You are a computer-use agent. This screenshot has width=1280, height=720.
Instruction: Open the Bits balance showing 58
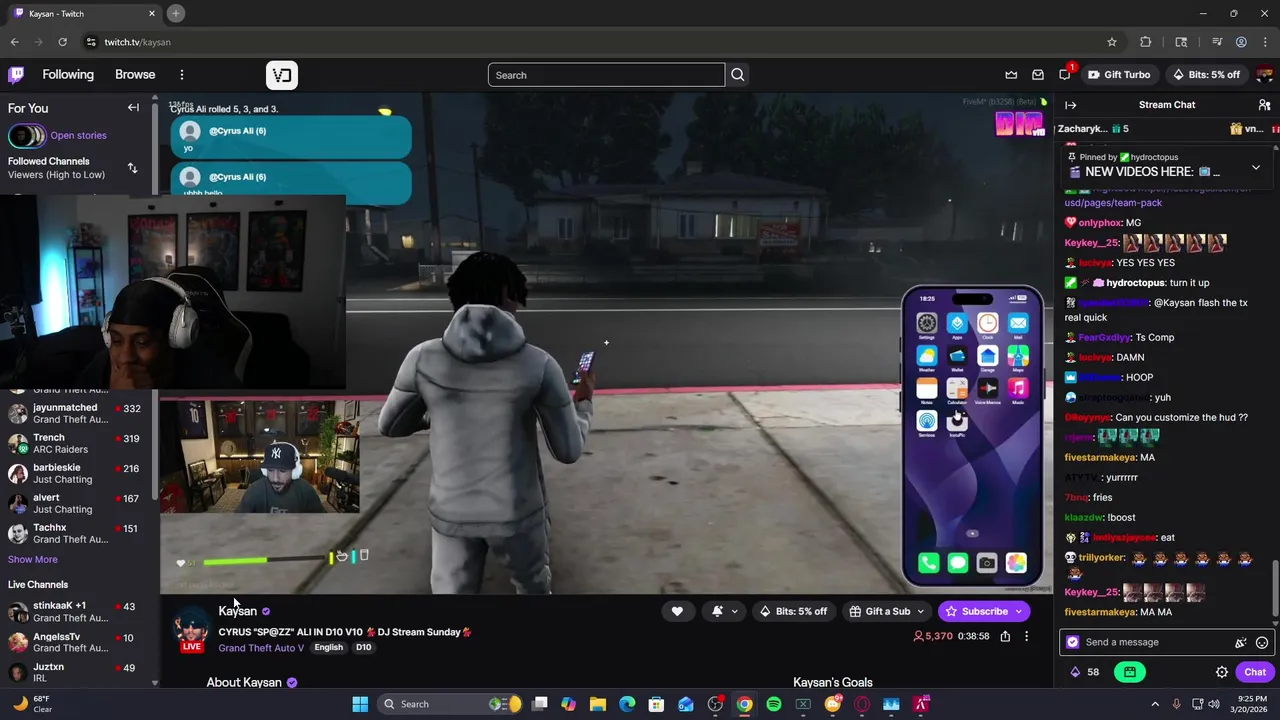(1084, 672)
